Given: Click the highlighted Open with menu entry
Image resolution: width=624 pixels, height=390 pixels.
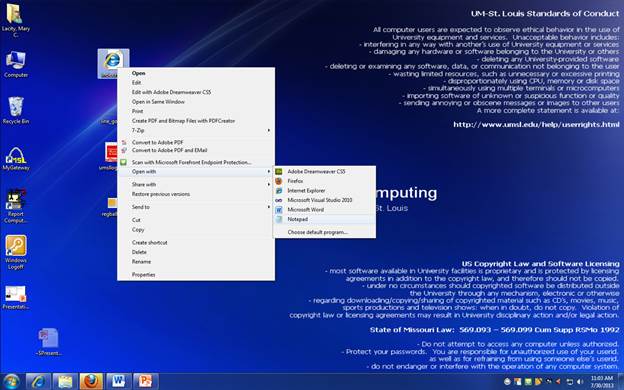Looking at the screenshot, I should pos(195,172).
